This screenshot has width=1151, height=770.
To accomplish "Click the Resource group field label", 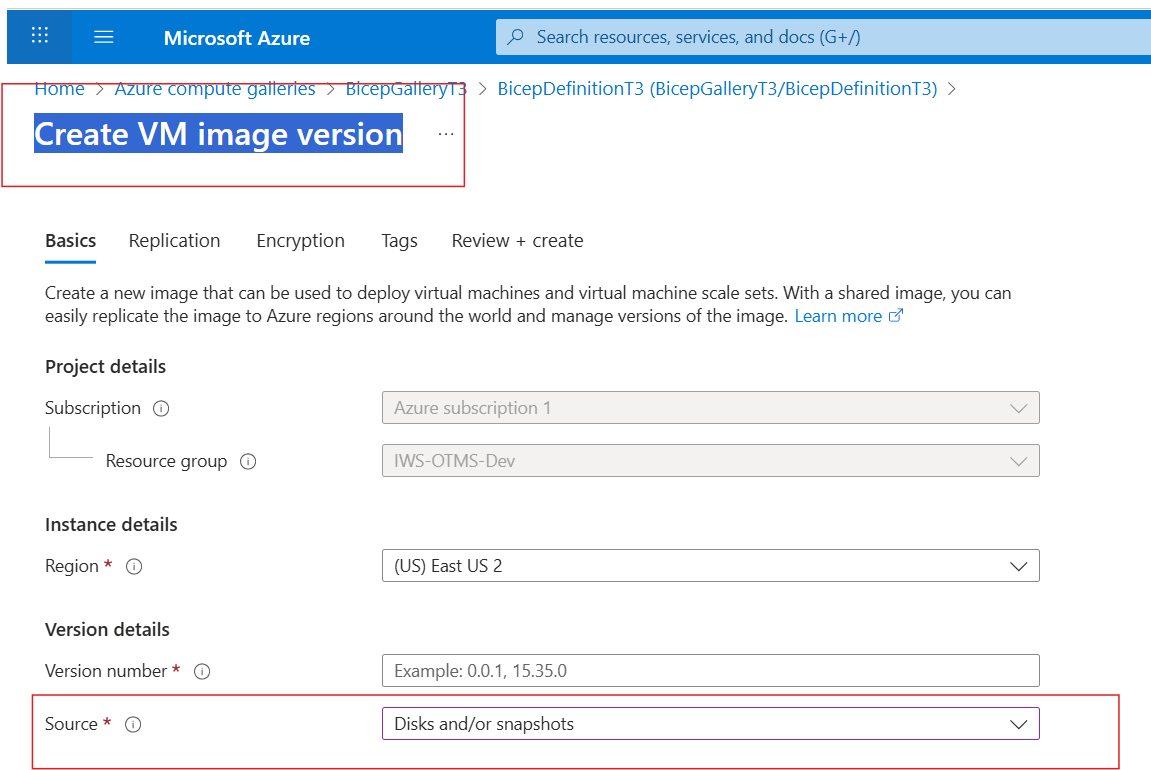I will pos(166,461).
